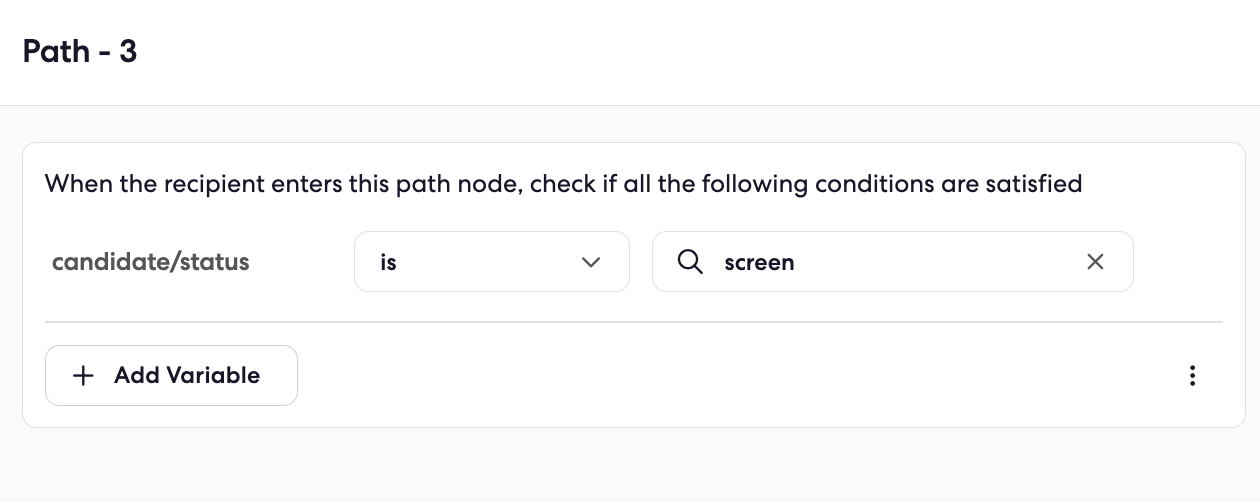The width and height of the screenshot is (1260, 502).
Task: Click the magnifier search icon in value field
Action: click(690, 262)
